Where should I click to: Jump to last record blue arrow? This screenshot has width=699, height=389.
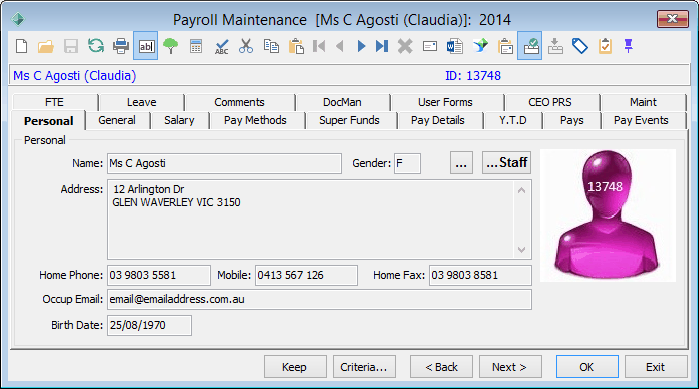tap(382, 46)
